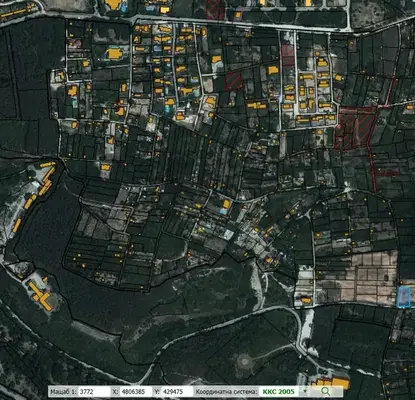Screen dimensions: 415x400
Task: Select the red hatched parcel at the top edge
Action: coord(215,8)
